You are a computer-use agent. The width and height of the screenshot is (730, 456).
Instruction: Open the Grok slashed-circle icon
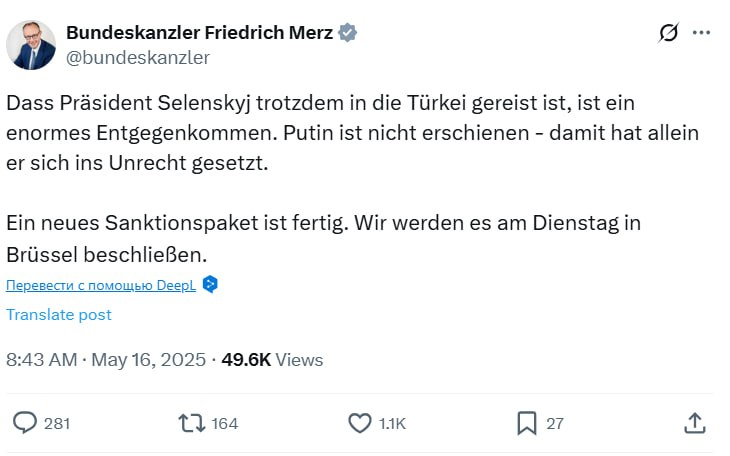coord(669,33)
